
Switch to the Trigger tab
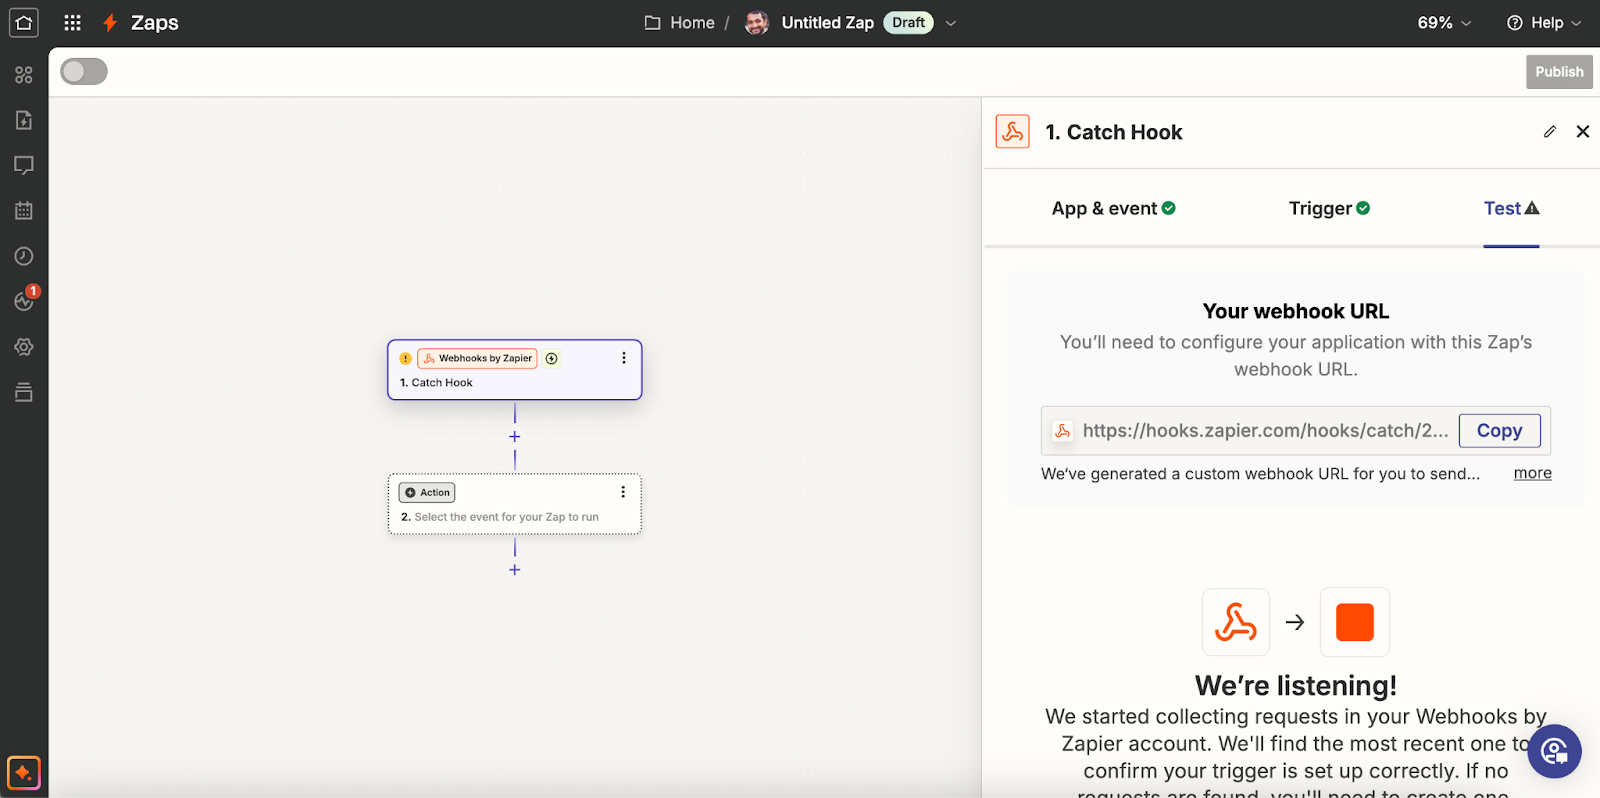1329,208
